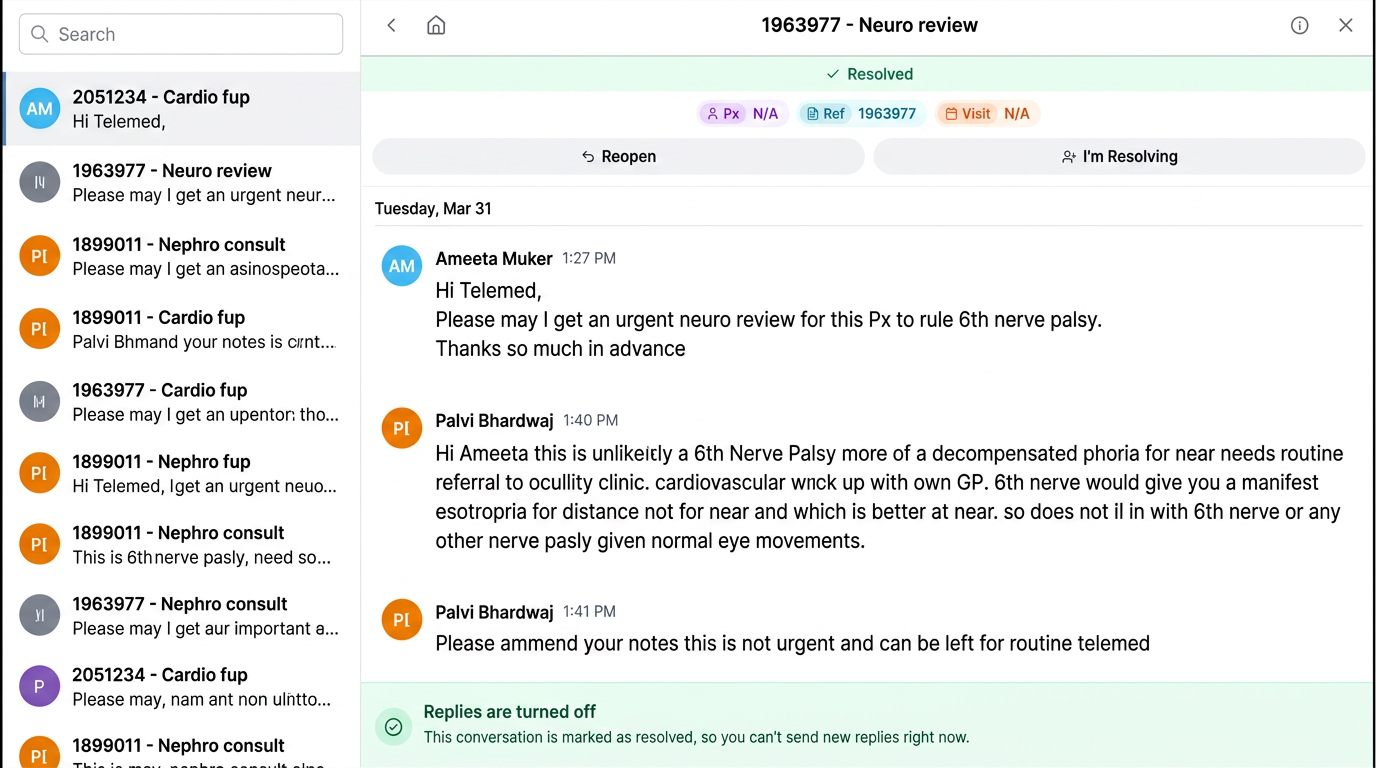Click the person icon in Px tag
The height and width of the screenshot is (768, 1376).
713,114
